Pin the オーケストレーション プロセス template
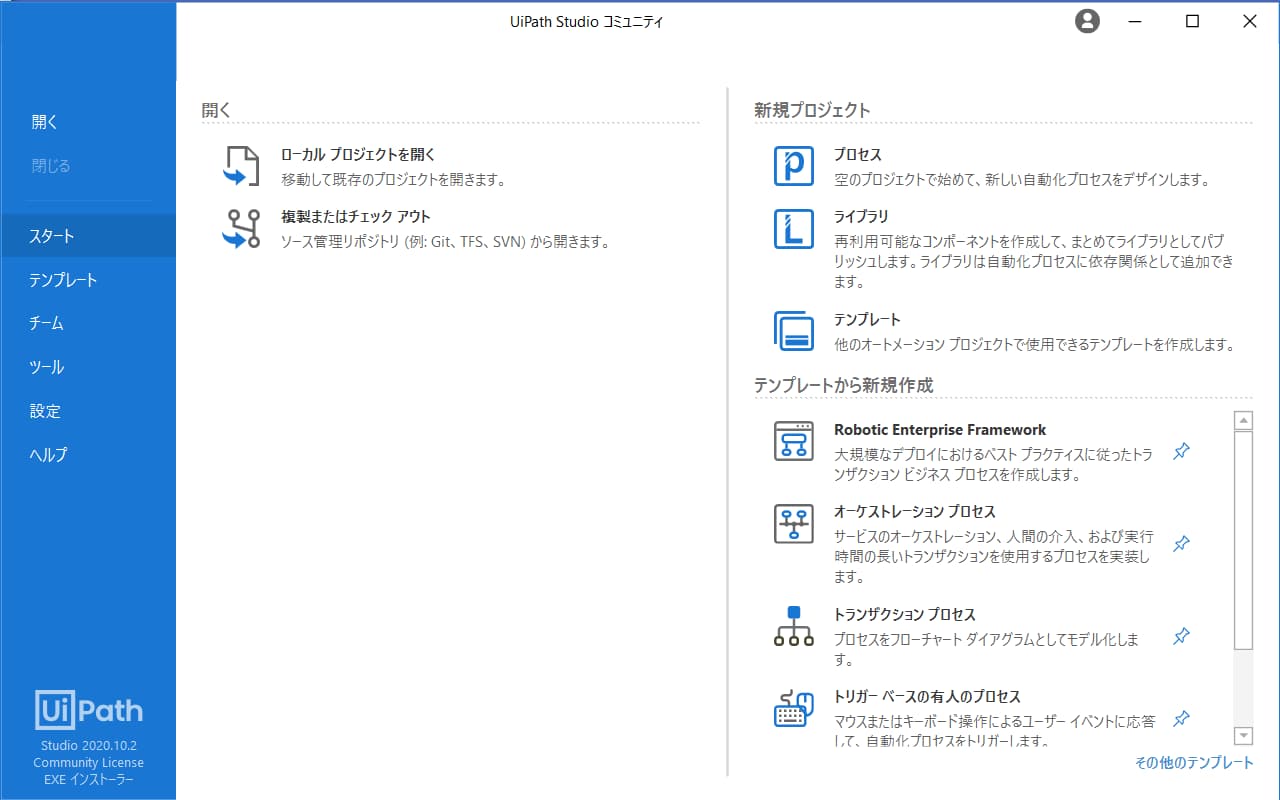The width and height of the screenshot is (1280, 800). click(x=1181, y=544)
